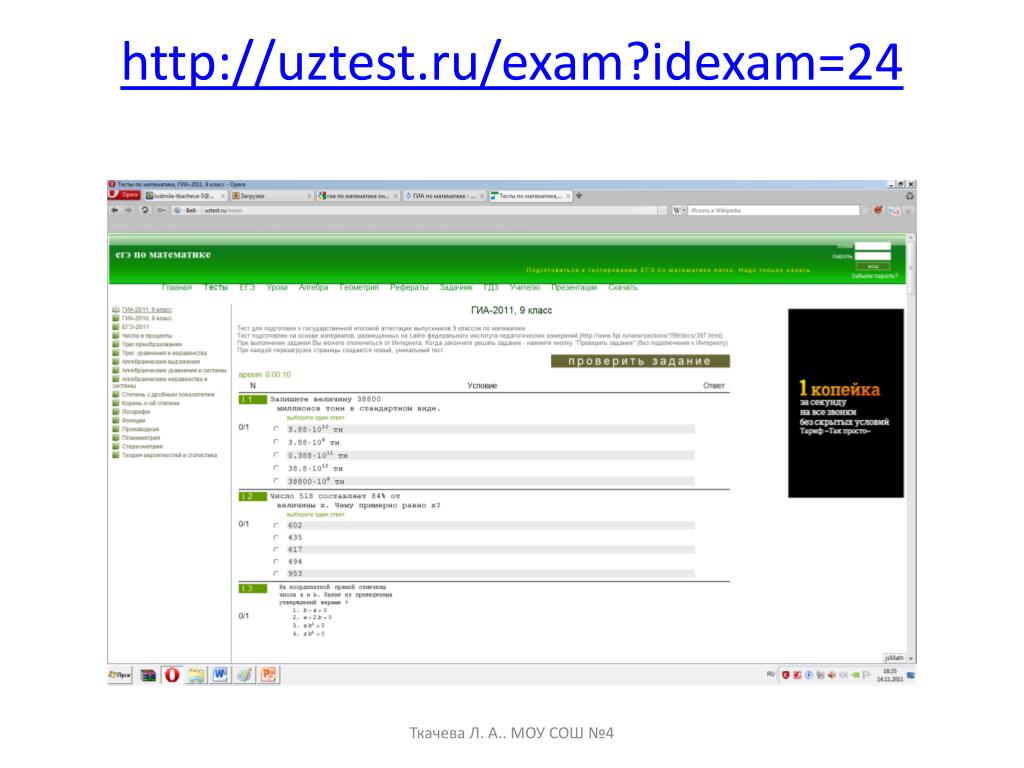
Task: Reload the page with the refresh icon
Action: [x=144, y=210]
